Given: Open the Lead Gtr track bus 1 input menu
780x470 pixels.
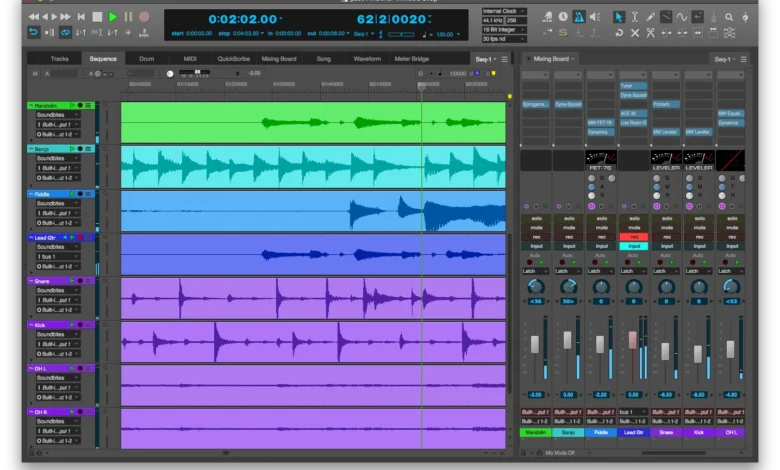Looking at the screenshot, I should [x=58, y=257].
